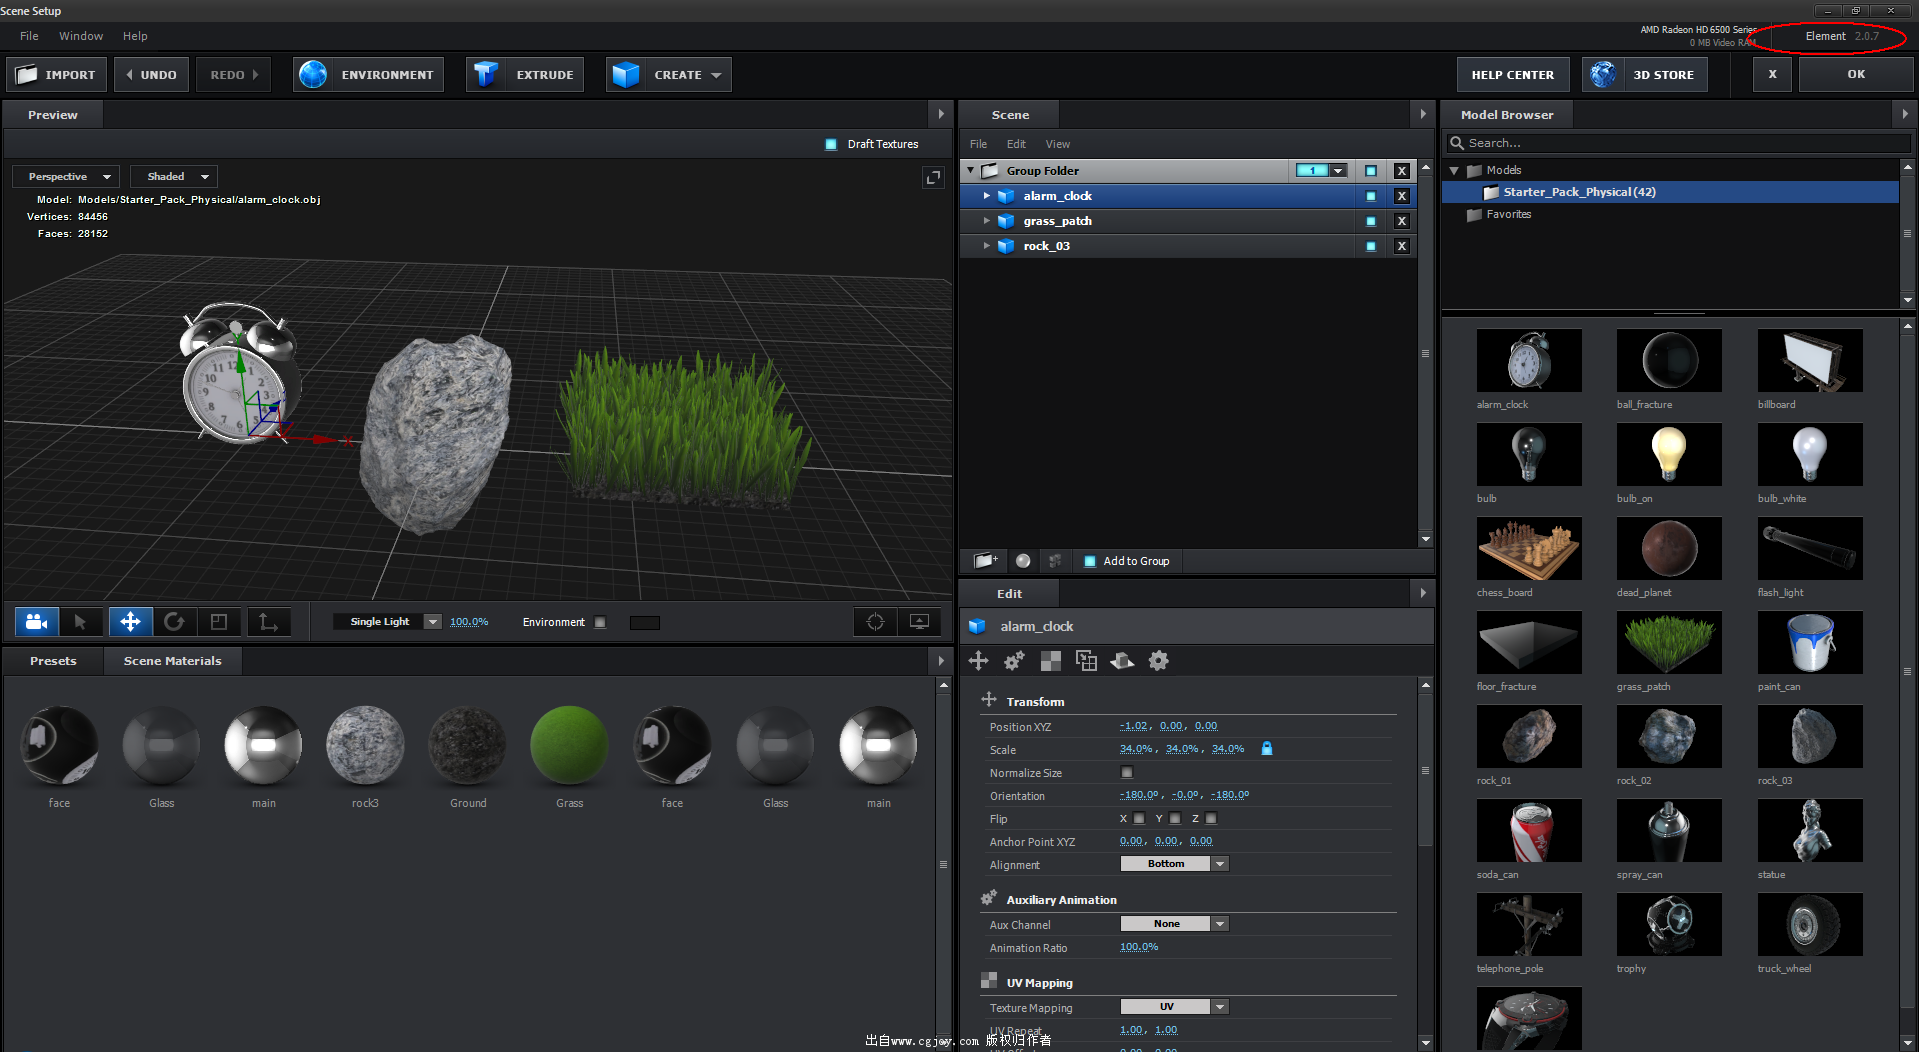The height and width of the screenshot is (1052, 1919).
Task: Click the Add to Group button
Action: (x=1127, y=561)
